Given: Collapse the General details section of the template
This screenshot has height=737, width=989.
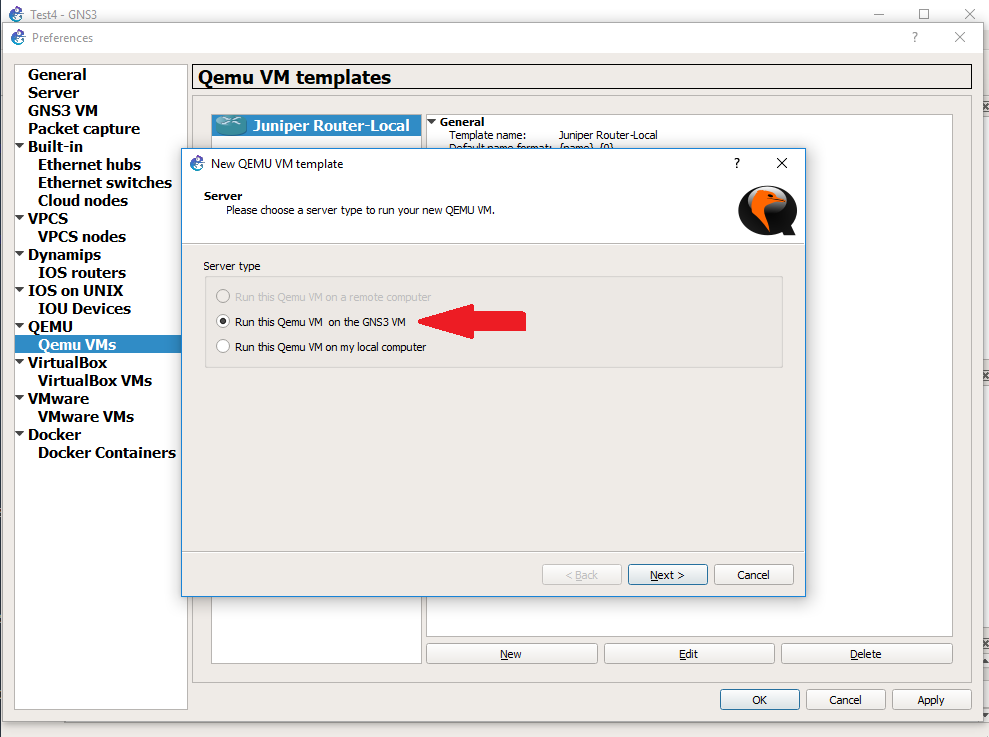Looking at the screenshot, I should [432, 121].
